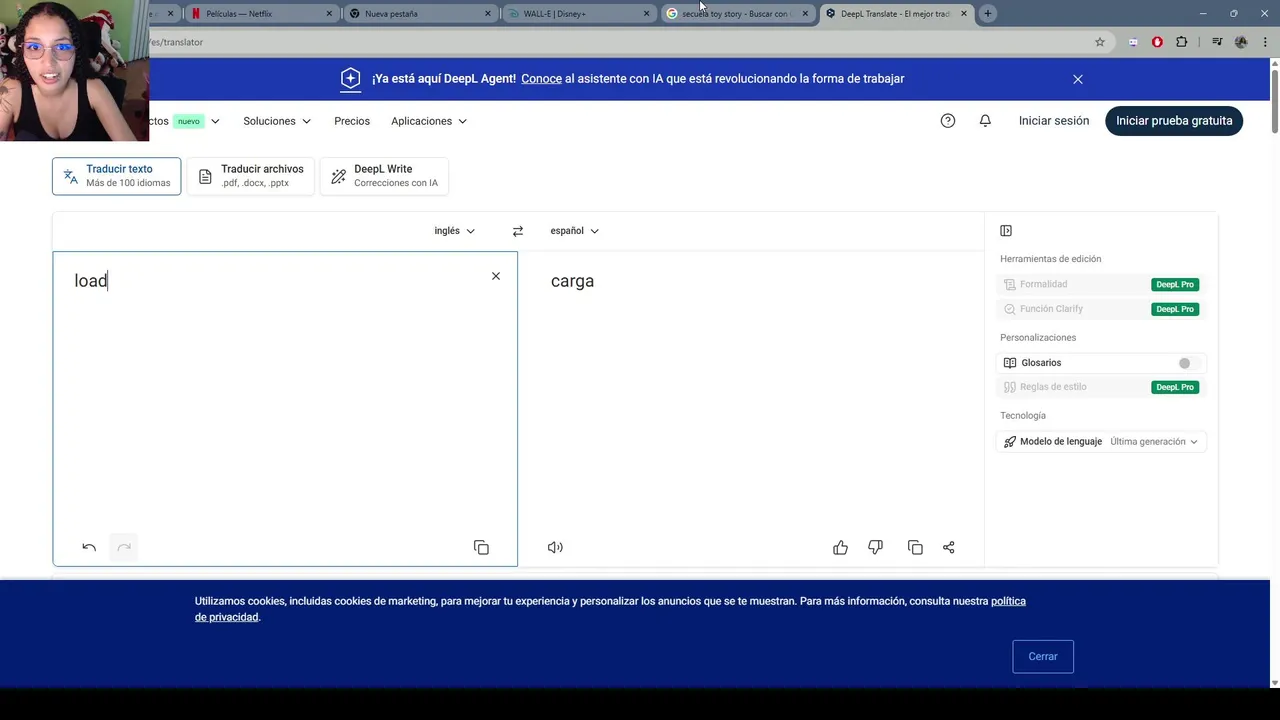
Task: Open the Chrome extensions puzzle icon
Action: [x=1182, y=42]
